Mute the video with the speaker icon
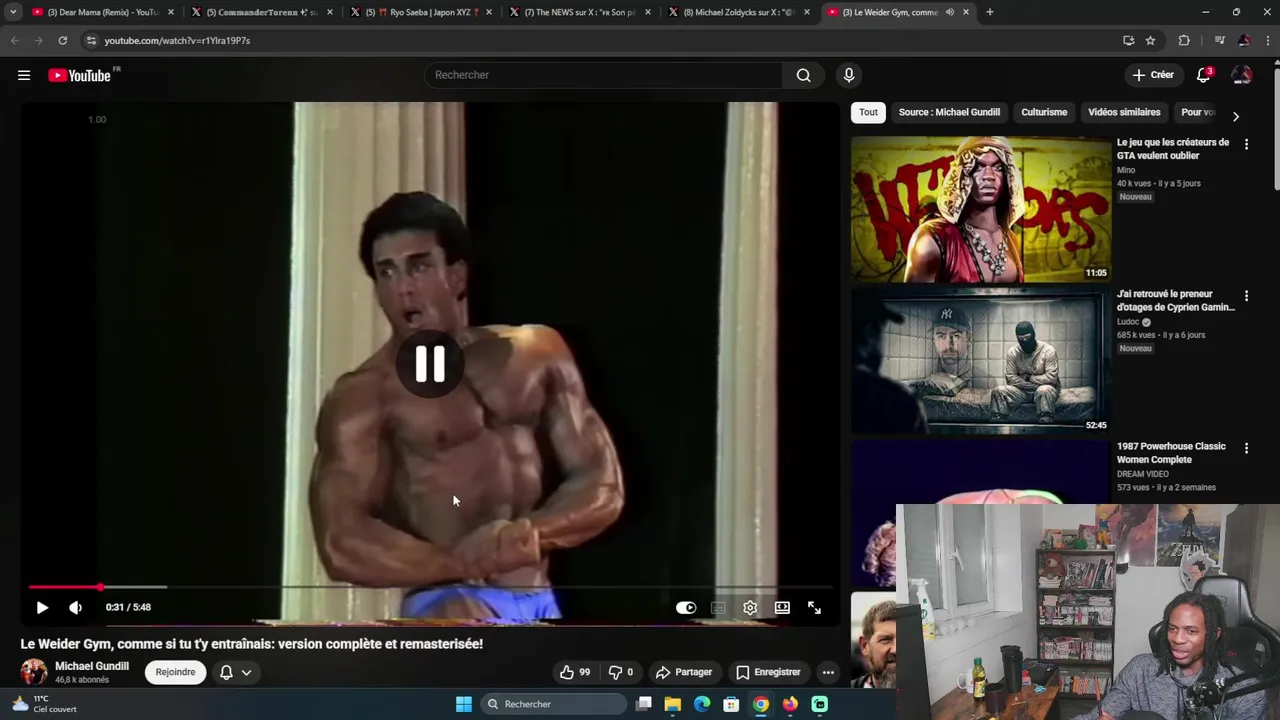Viewport: 1280px width, 720px height. (75, 607)
